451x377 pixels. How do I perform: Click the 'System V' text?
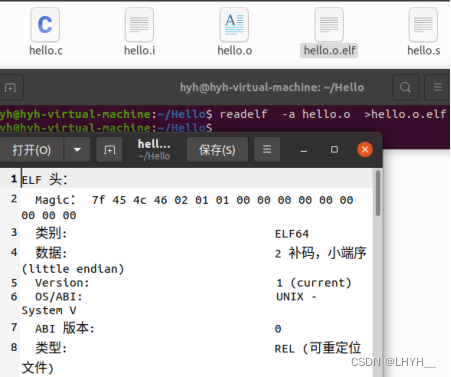coord(49,310)
